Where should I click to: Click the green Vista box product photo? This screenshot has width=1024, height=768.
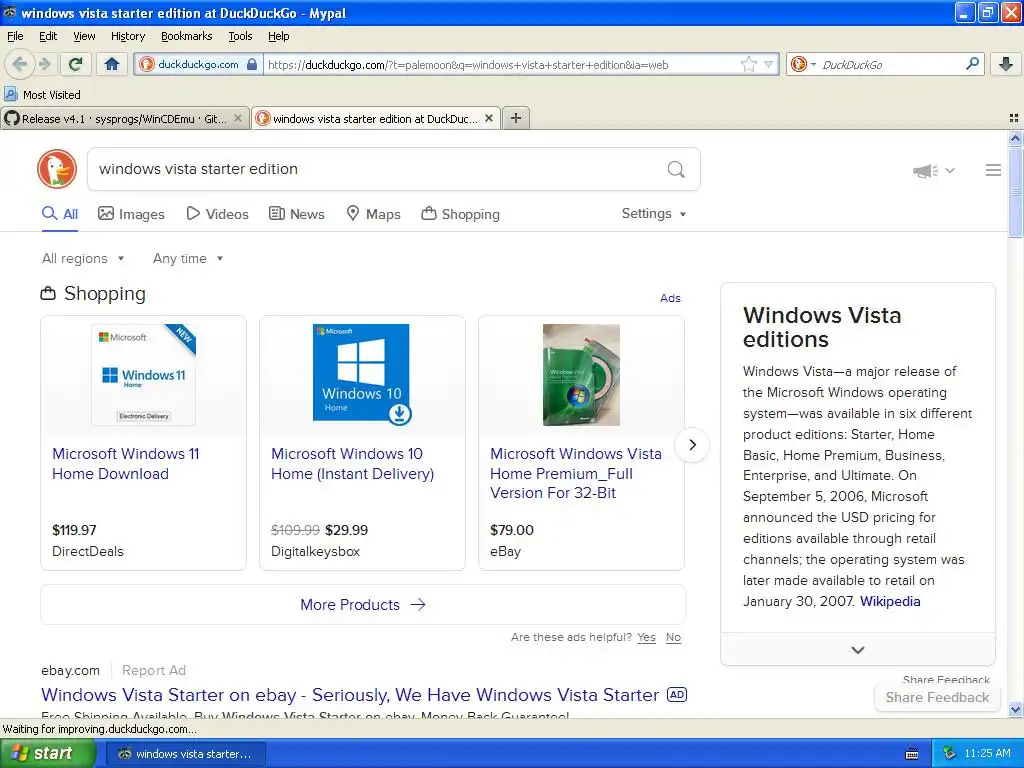coord(581,375)
